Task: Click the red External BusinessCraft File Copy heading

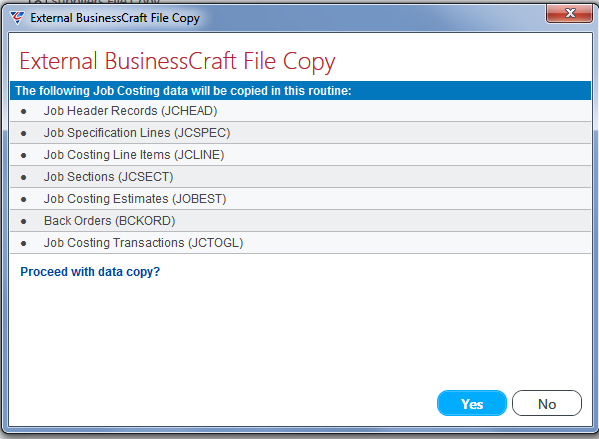Action: (177, 61)
